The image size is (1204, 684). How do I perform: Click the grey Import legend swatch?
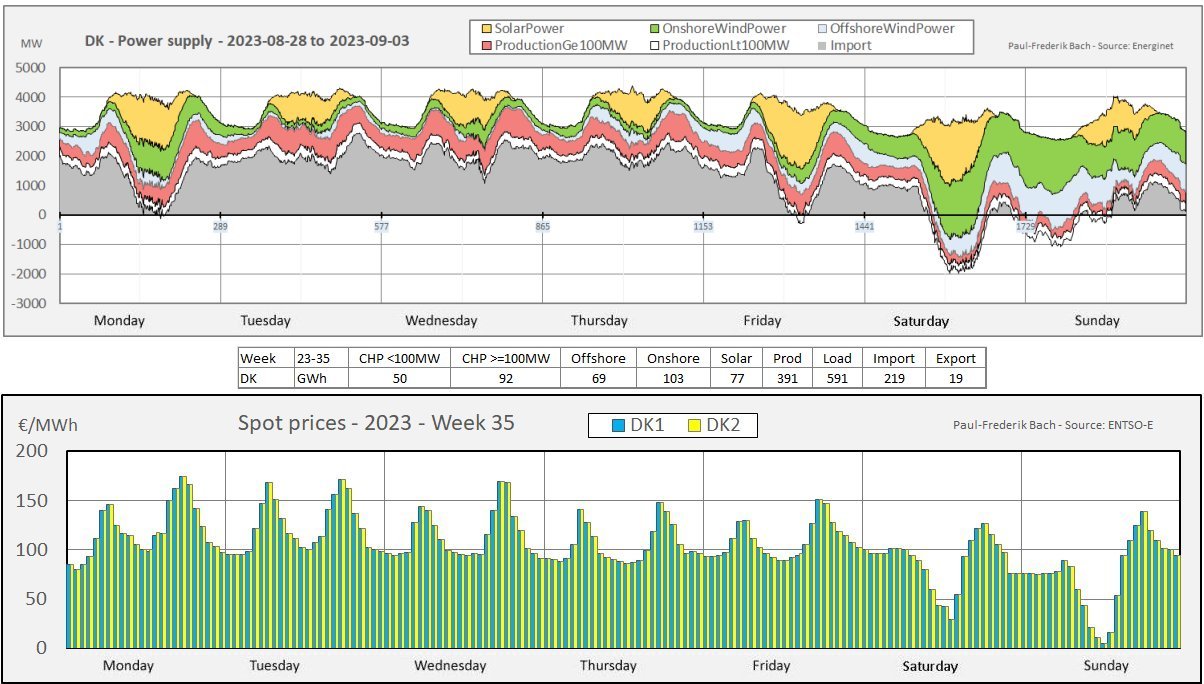point(820,45)
